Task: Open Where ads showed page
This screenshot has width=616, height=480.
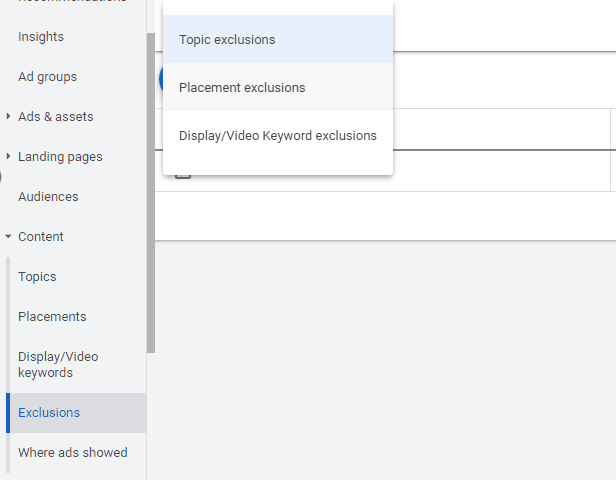Action: pyautogui.click(x=72, y=453)
